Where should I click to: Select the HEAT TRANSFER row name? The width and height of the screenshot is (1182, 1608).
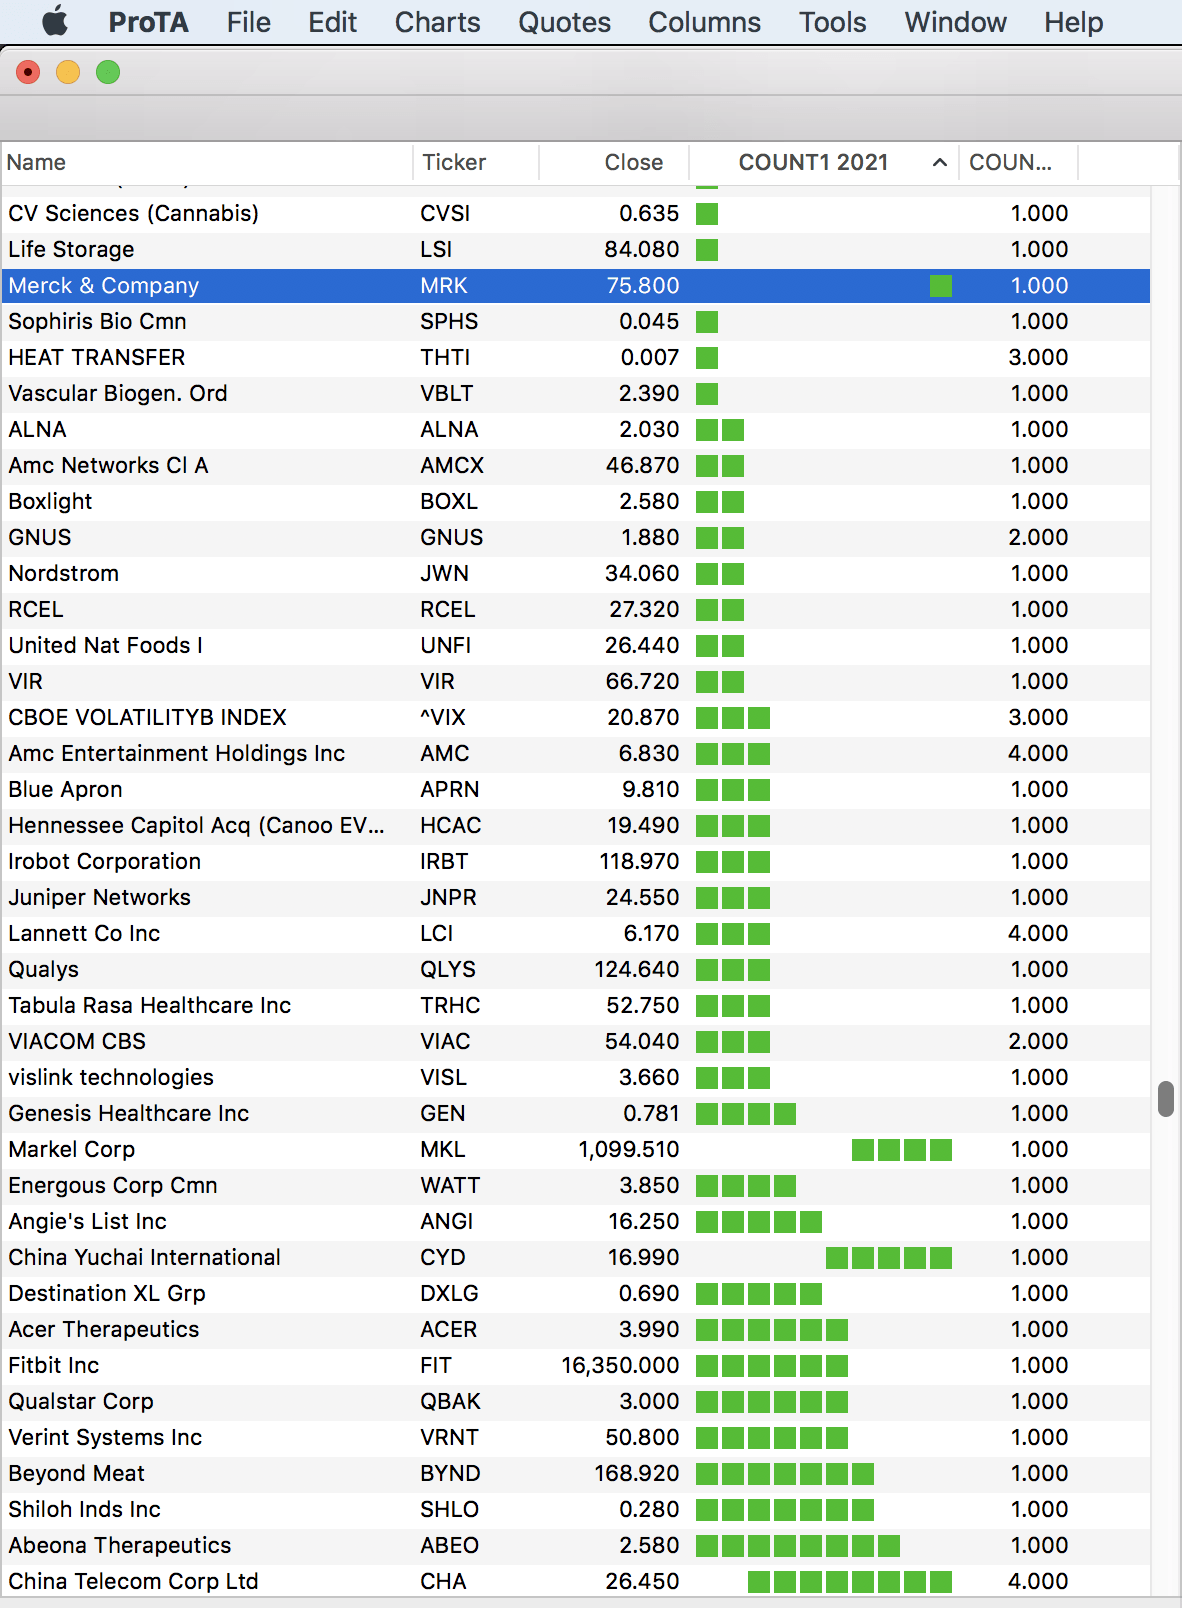tap(97, 357)
